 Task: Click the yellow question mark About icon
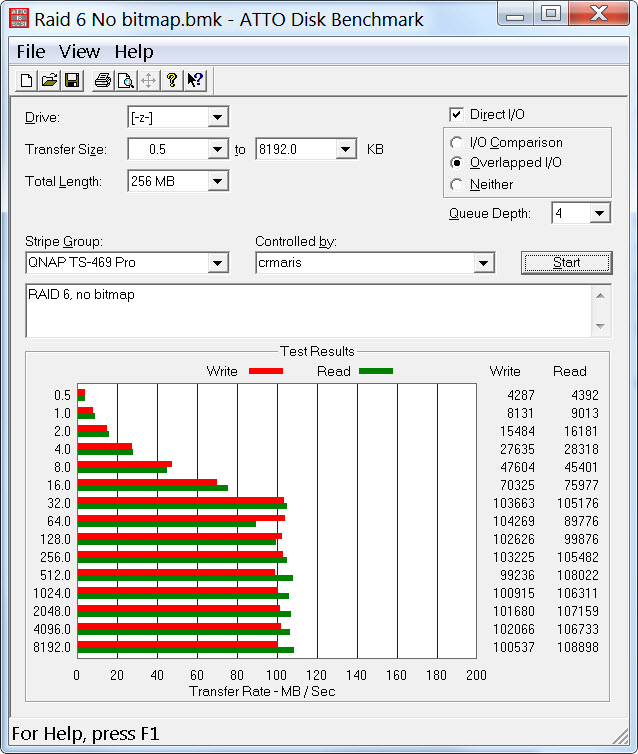[172, 80]
